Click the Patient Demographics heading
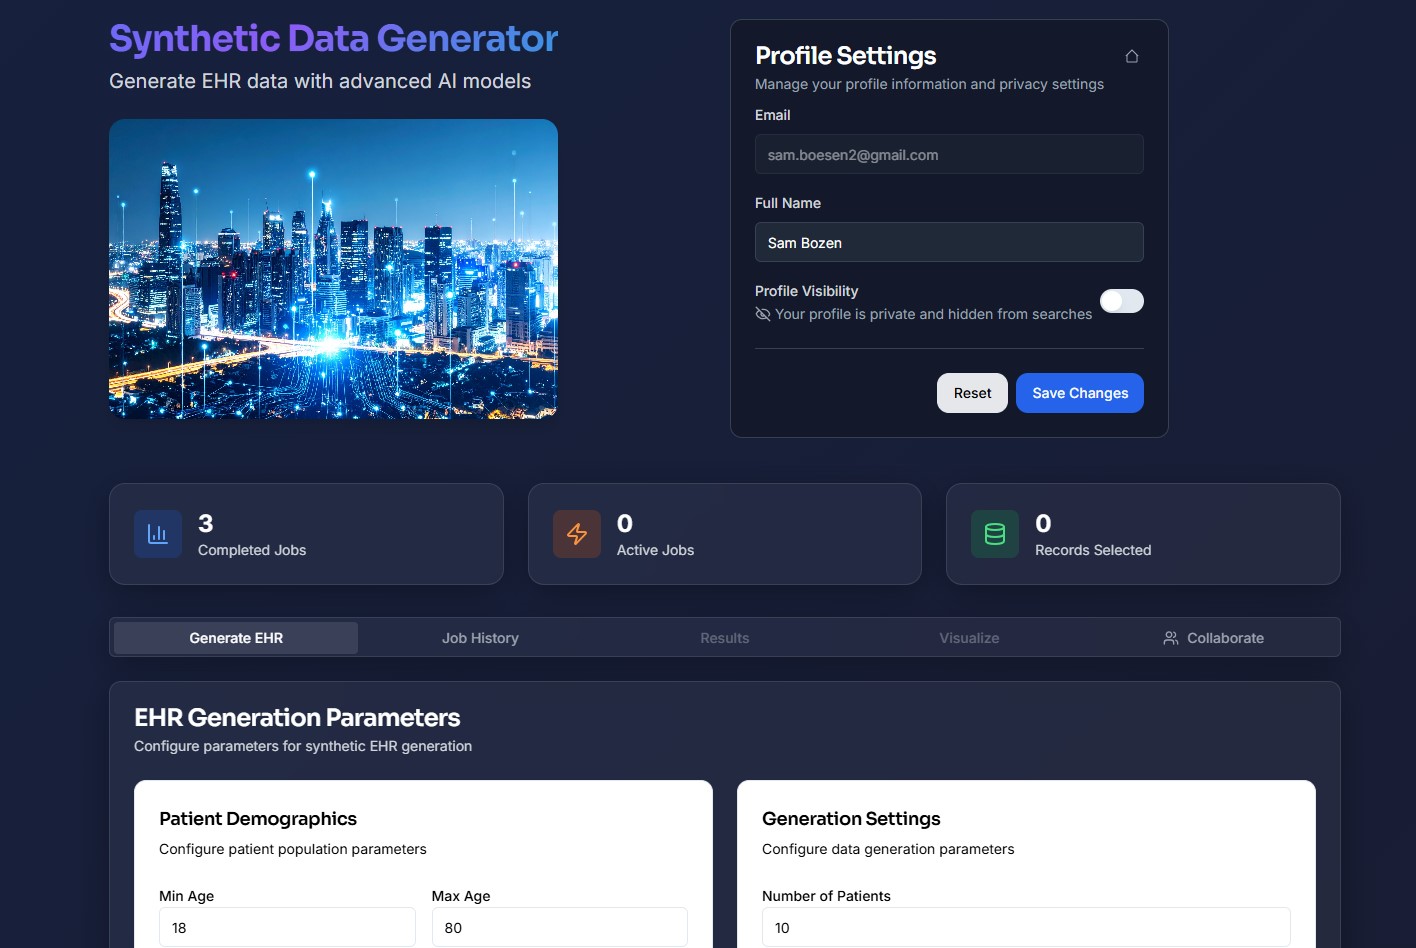The width and height of the screenshot is (1416, 948). tap(258, 819)
